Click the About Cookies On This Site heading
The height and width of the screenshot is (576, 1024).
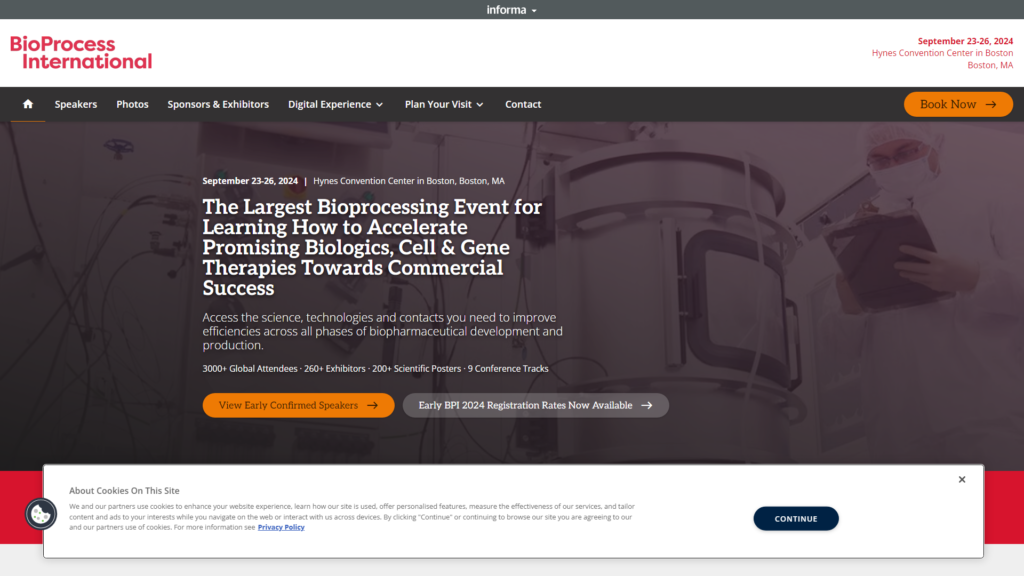pyautogui.click(x=124, y=490)
